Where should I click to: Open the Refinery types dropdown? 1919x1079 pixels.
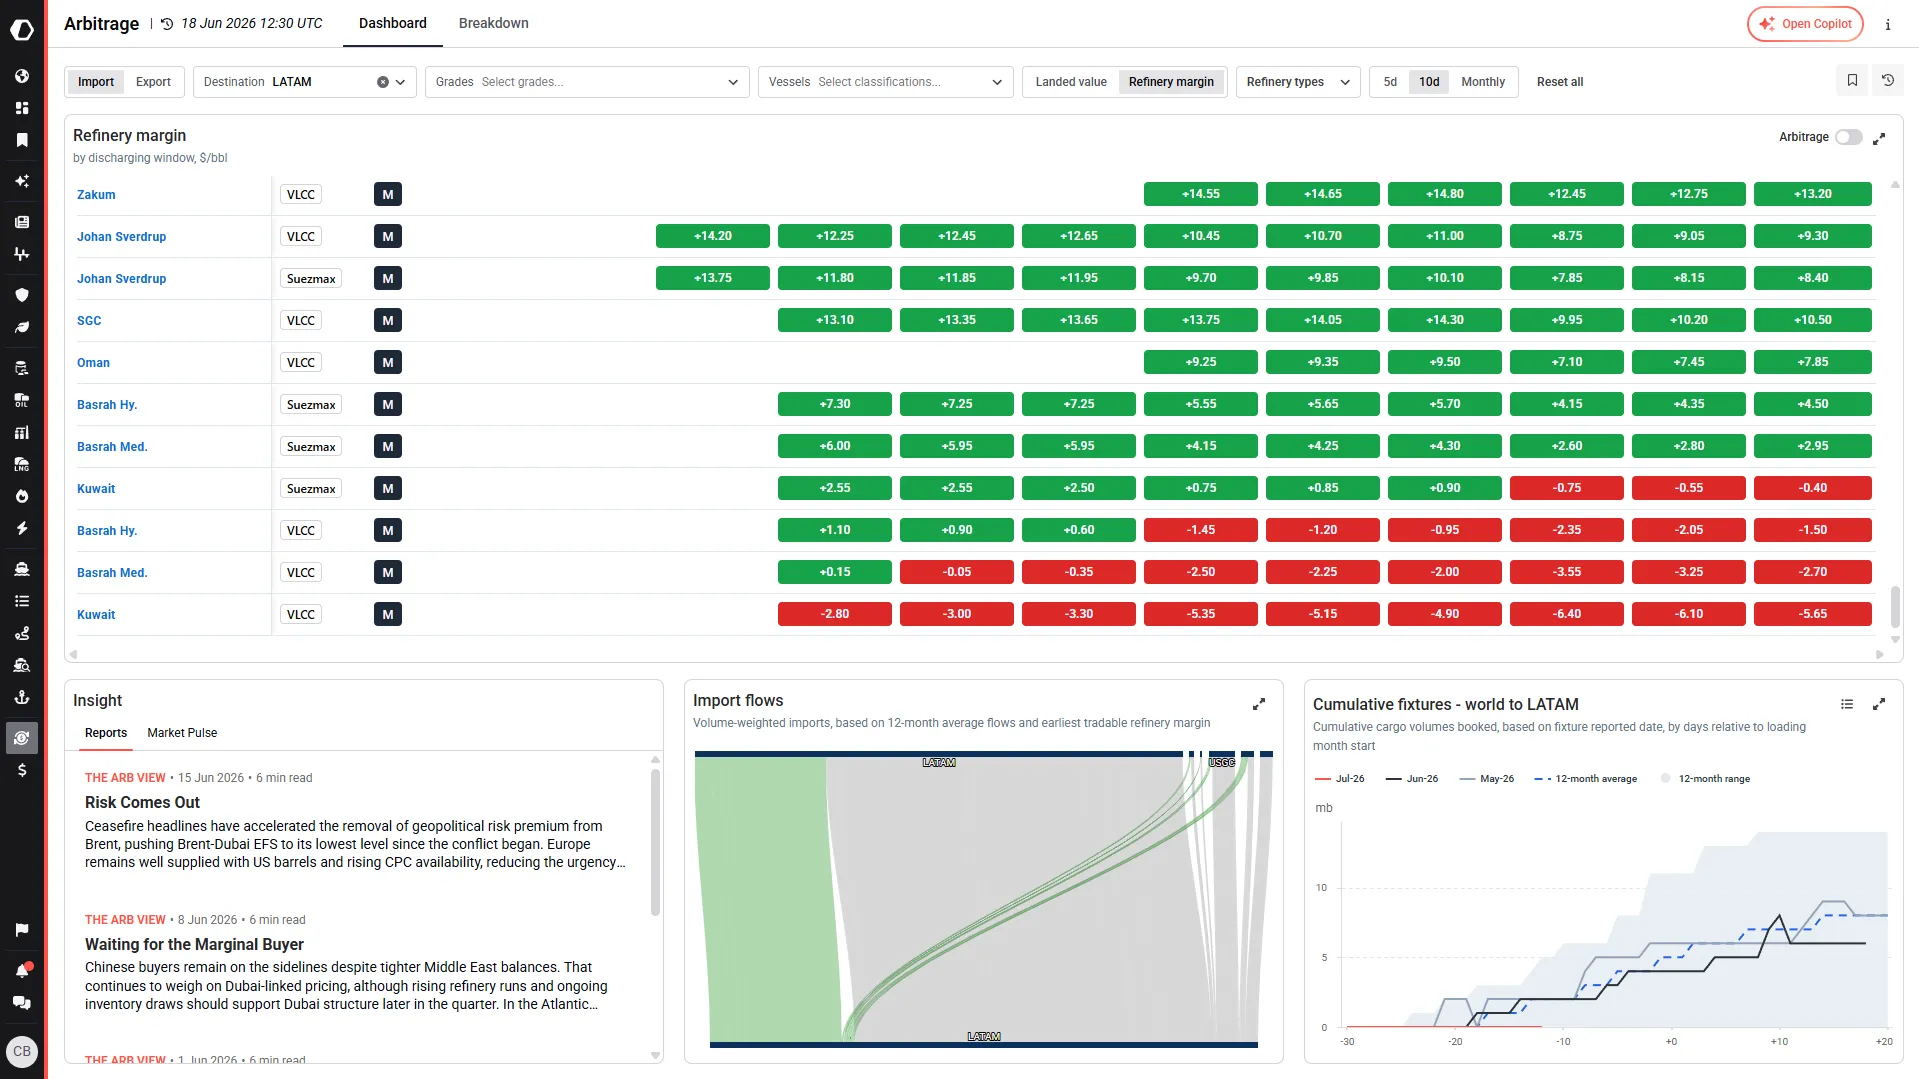coord(1298,82)
